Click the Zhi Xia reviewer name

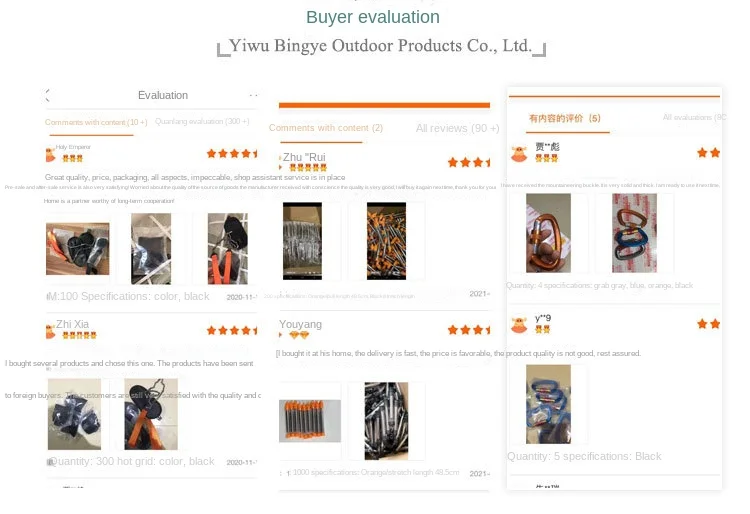point(72,324)
